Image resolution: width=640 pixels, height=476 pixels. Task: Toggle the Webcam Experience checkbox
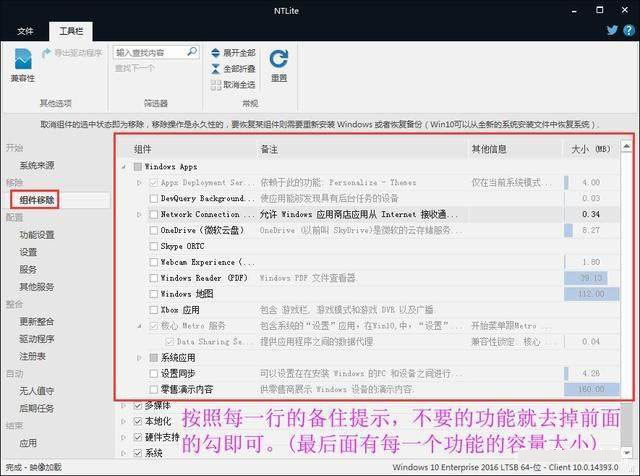tap(153, 262)
